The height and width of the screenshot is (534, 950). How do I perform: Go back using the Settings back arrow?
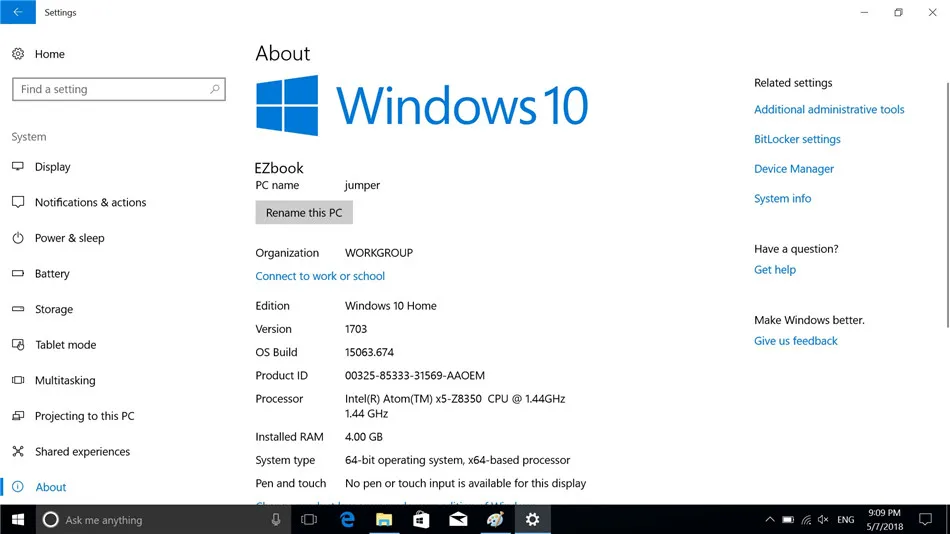tap(18, 12)
